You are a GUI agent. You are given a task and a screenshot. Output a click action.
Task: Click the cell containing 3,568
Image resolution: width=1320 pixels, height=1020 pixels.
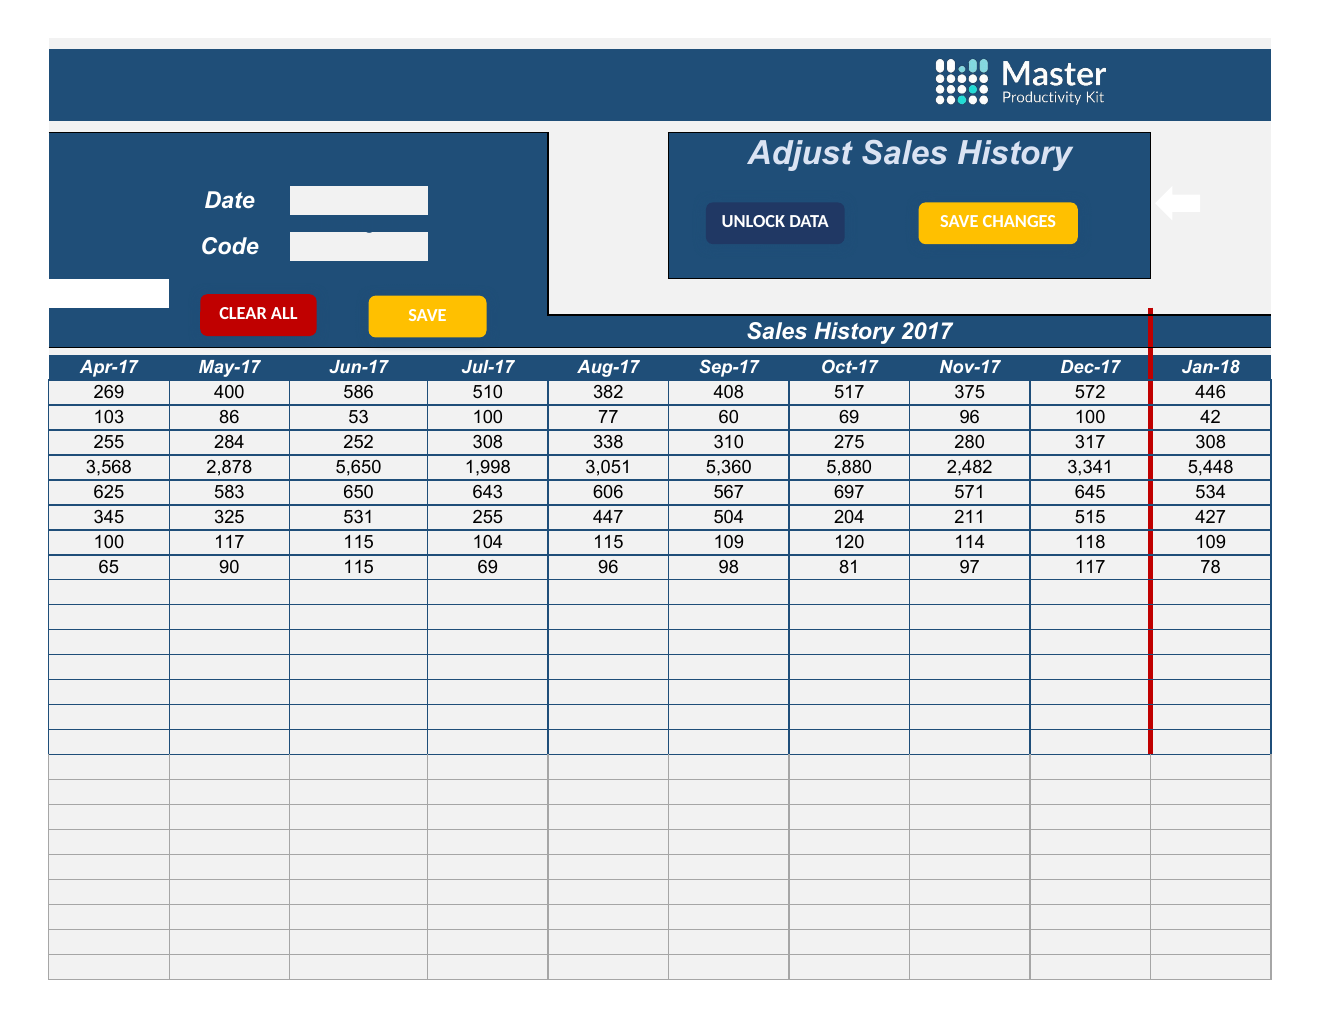(x=109, y=467)
